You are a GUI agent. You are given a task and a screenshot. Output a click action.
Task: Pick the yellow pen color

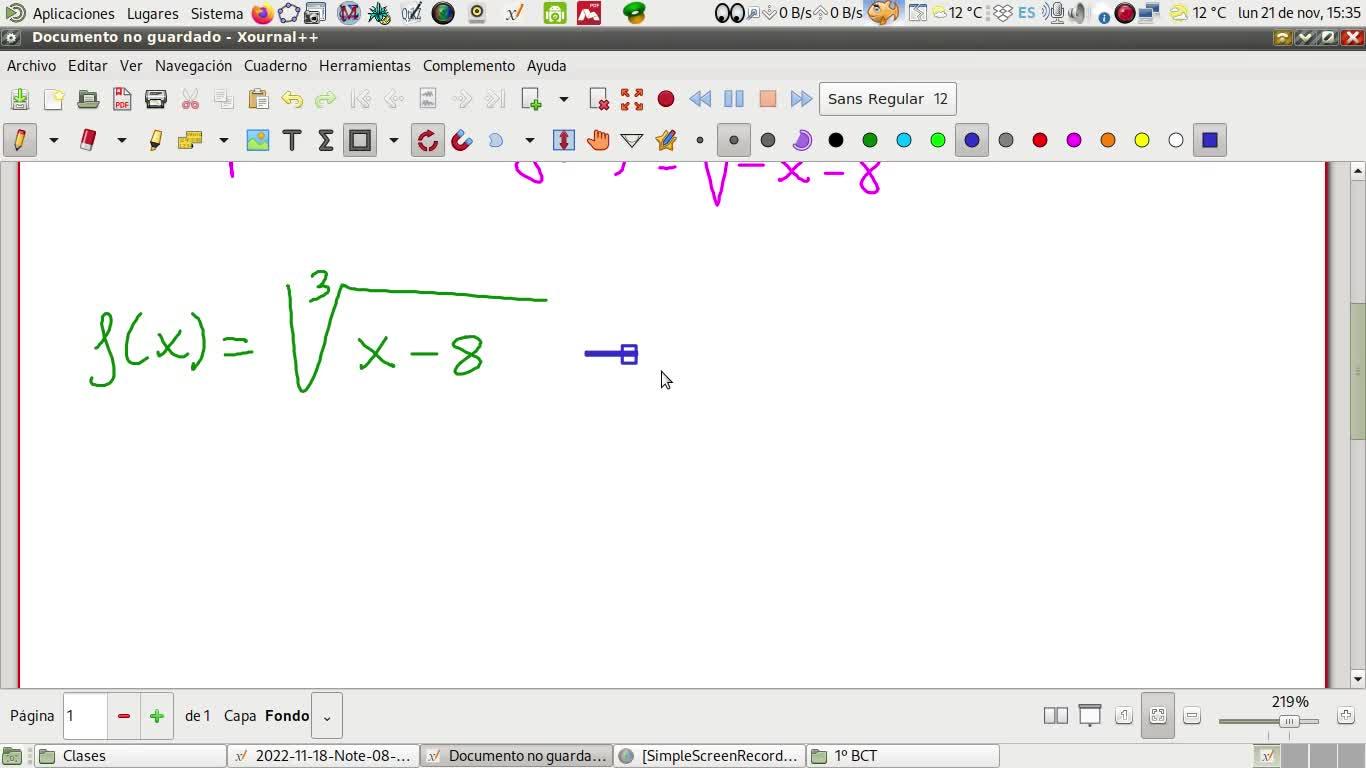(1142, 140)
